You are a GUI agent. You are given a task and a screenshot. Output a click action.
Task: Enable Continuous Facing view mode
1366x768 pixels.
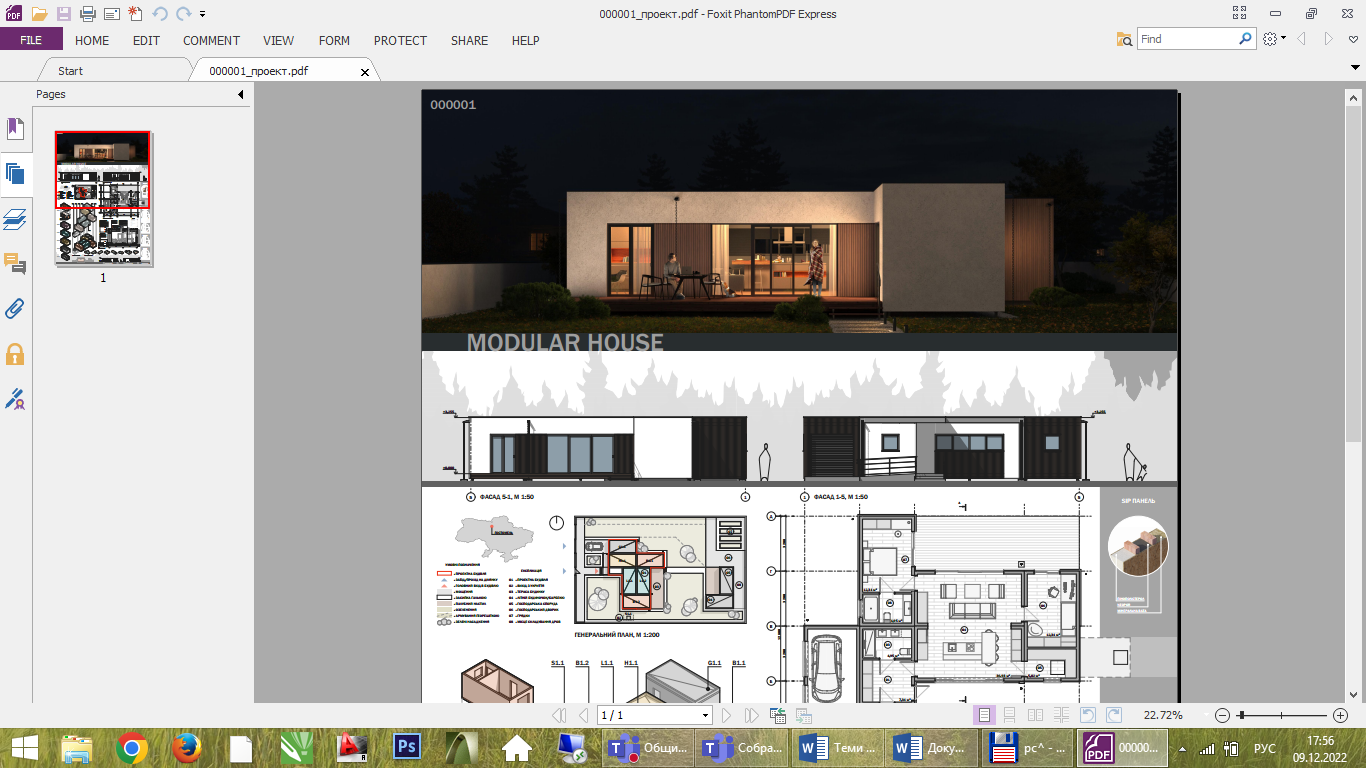point(1060,715)
